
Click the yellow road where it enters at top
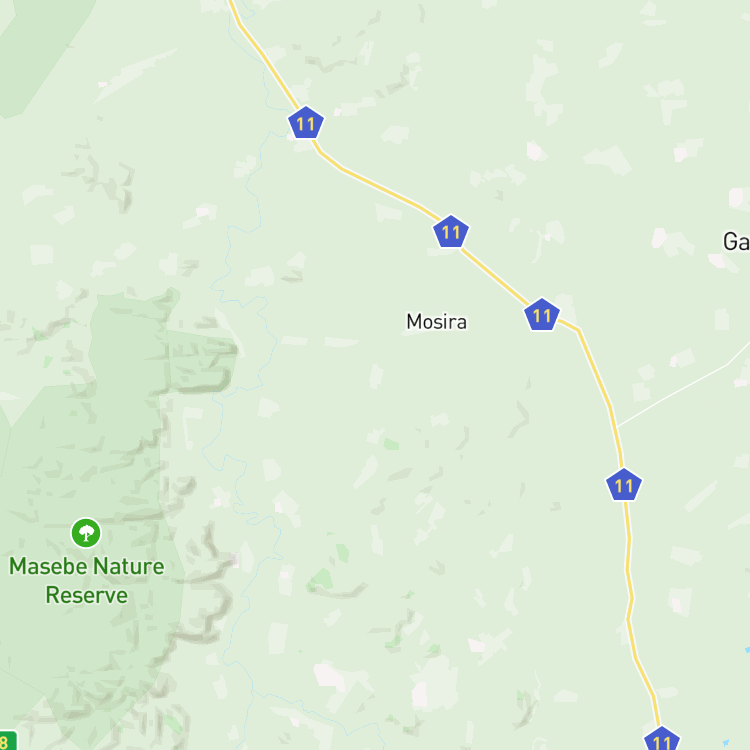[232, 4]
